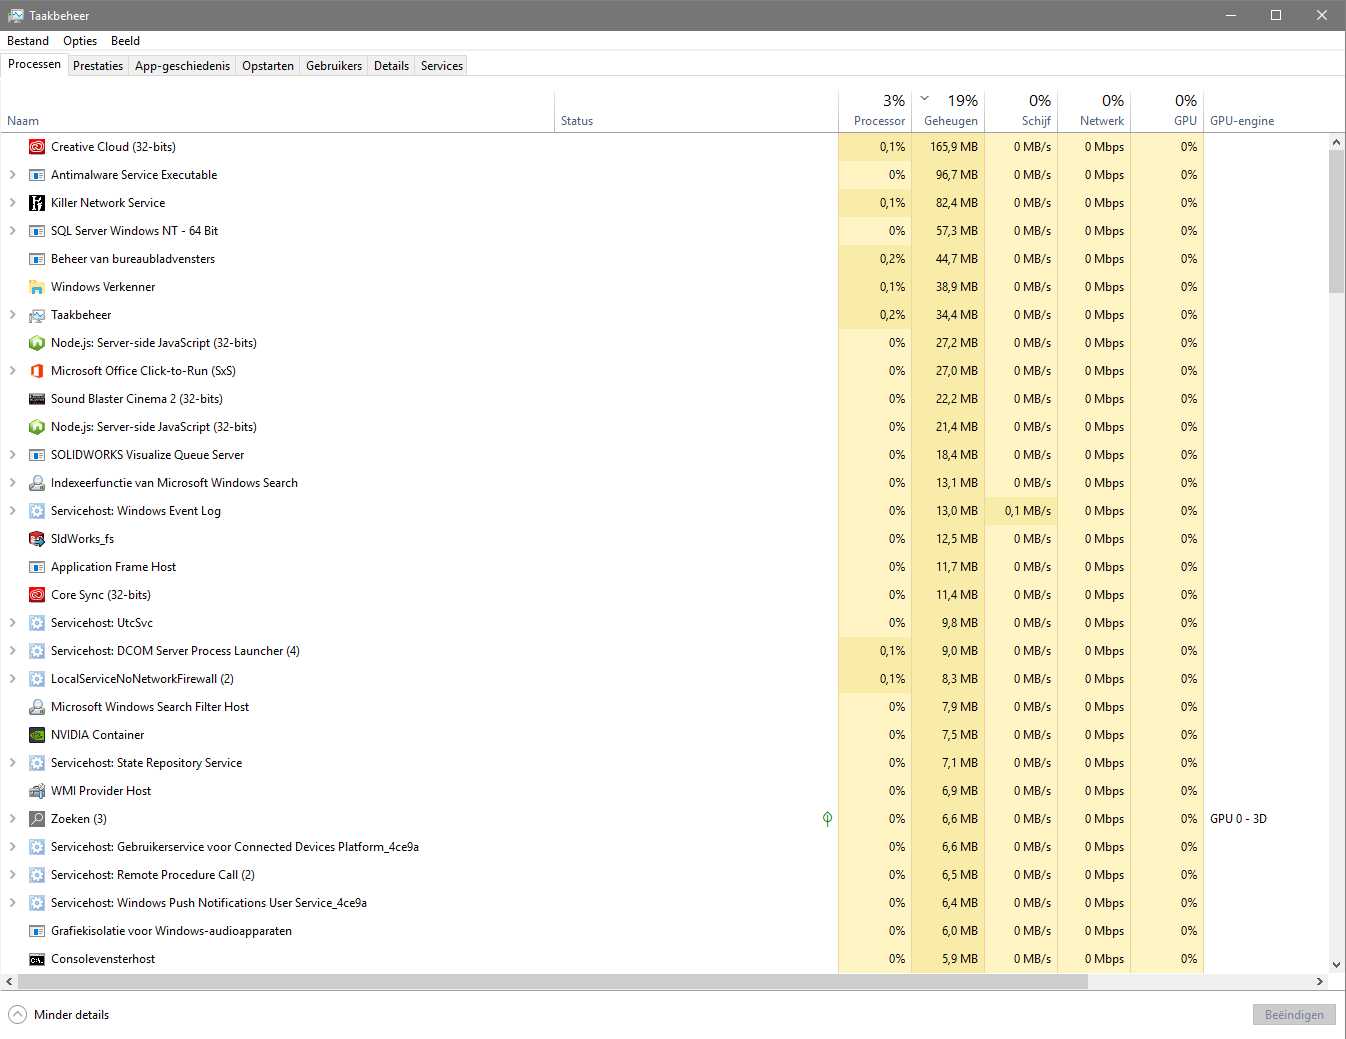Switch to the Opstarten tab
The image size is (1346, 1039).
tap(268, 66)
